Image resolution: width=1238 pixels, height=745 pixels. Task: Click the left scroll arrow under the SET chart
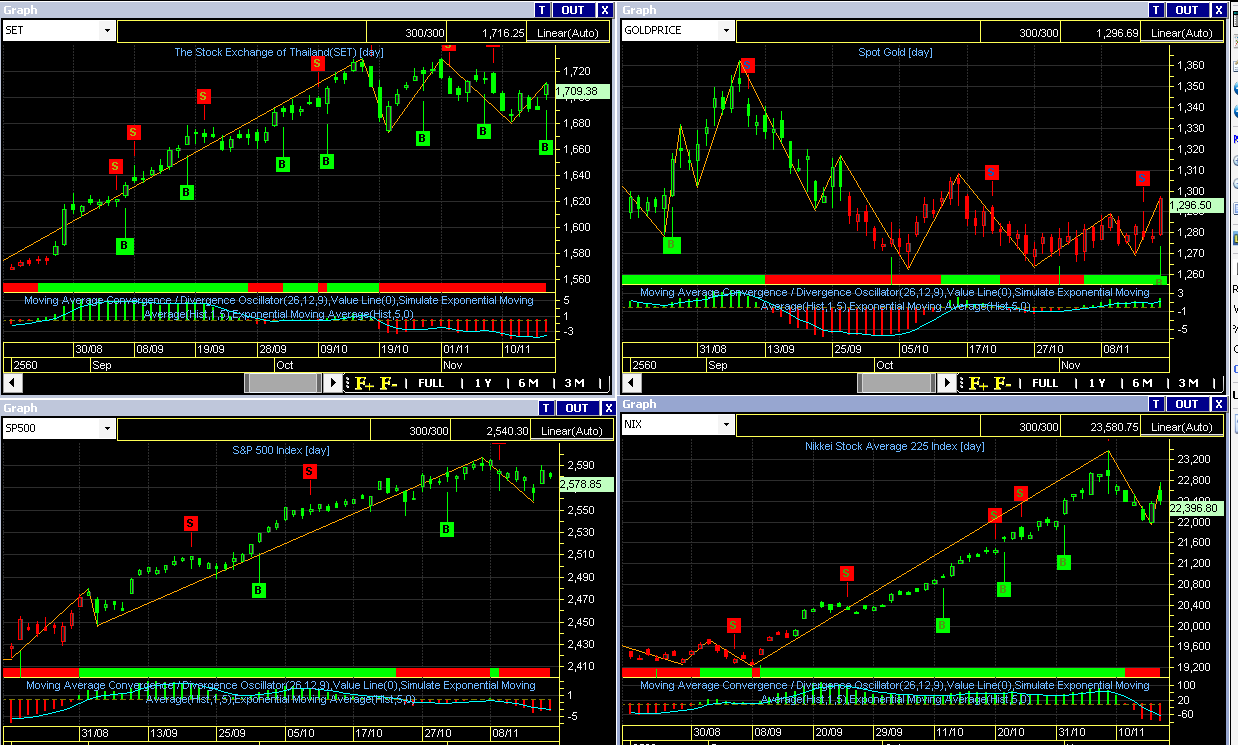coord(13,383)
